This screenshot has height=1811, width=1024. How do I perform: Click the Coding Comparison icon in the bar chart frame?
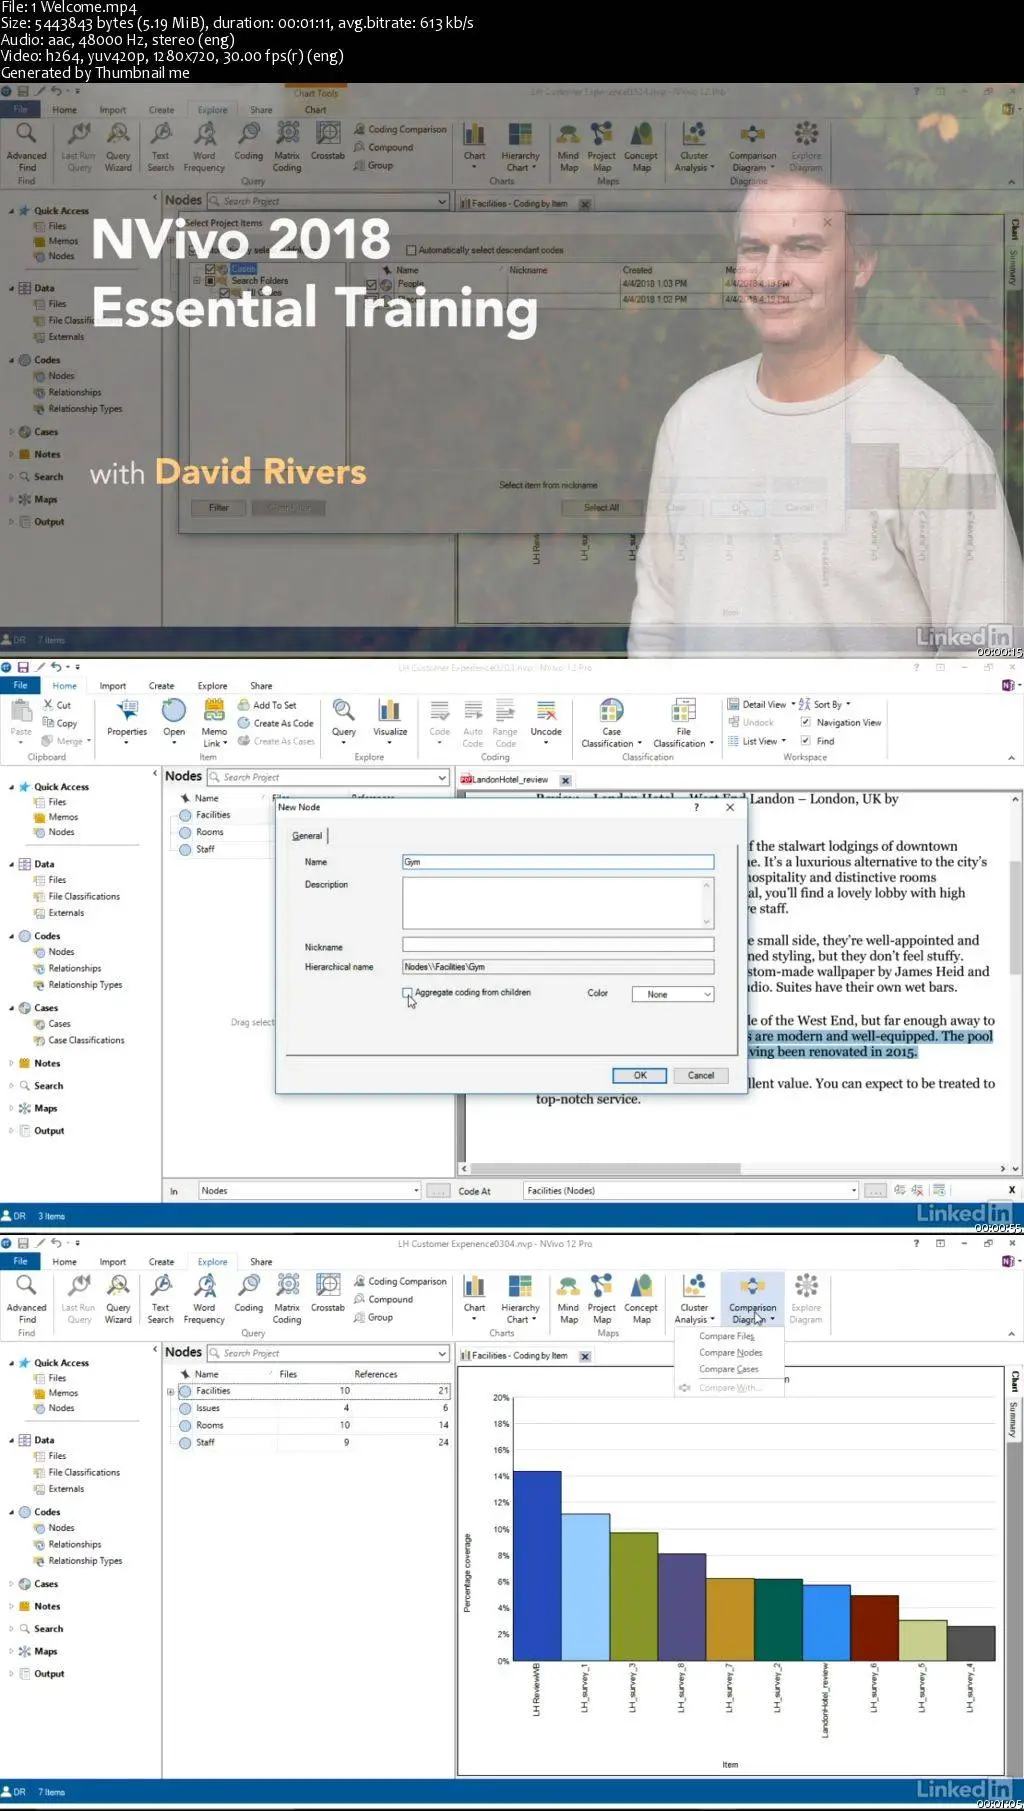click(360, 1281)
